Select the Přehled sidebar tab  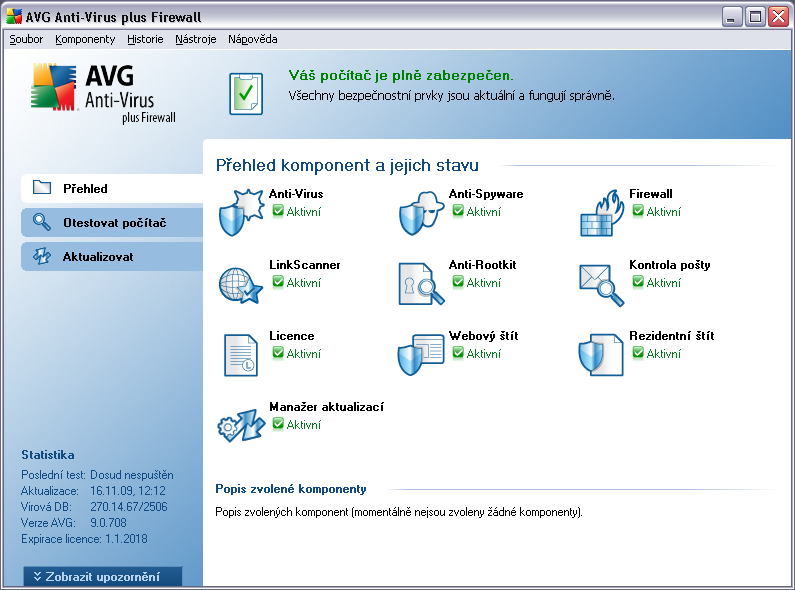pos(112,189)
